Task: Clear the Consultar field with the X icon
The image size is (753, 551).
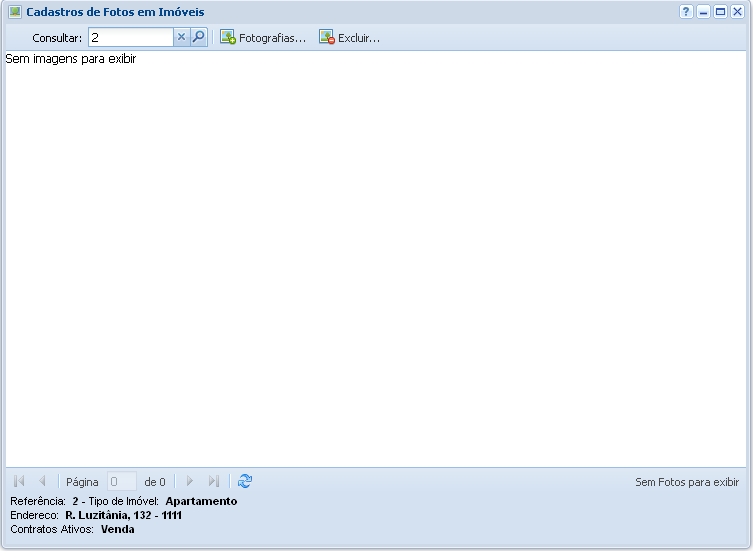Action: click(181, 37)
